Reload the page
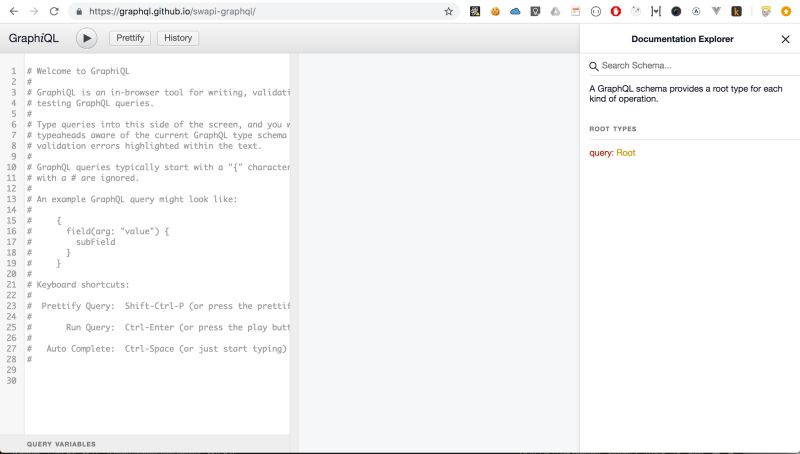Image resolution: width=800 pixels, height=454 pixels. [54, 11]
